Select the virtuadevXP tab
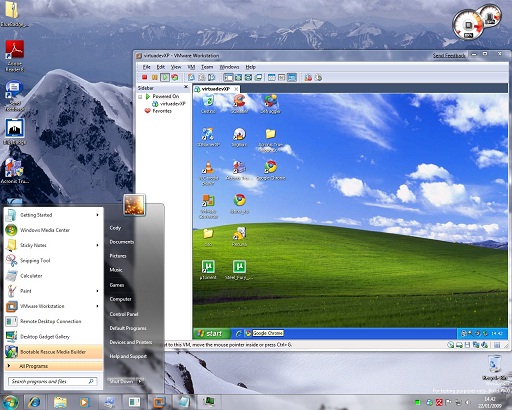 (x=216, y=89)
